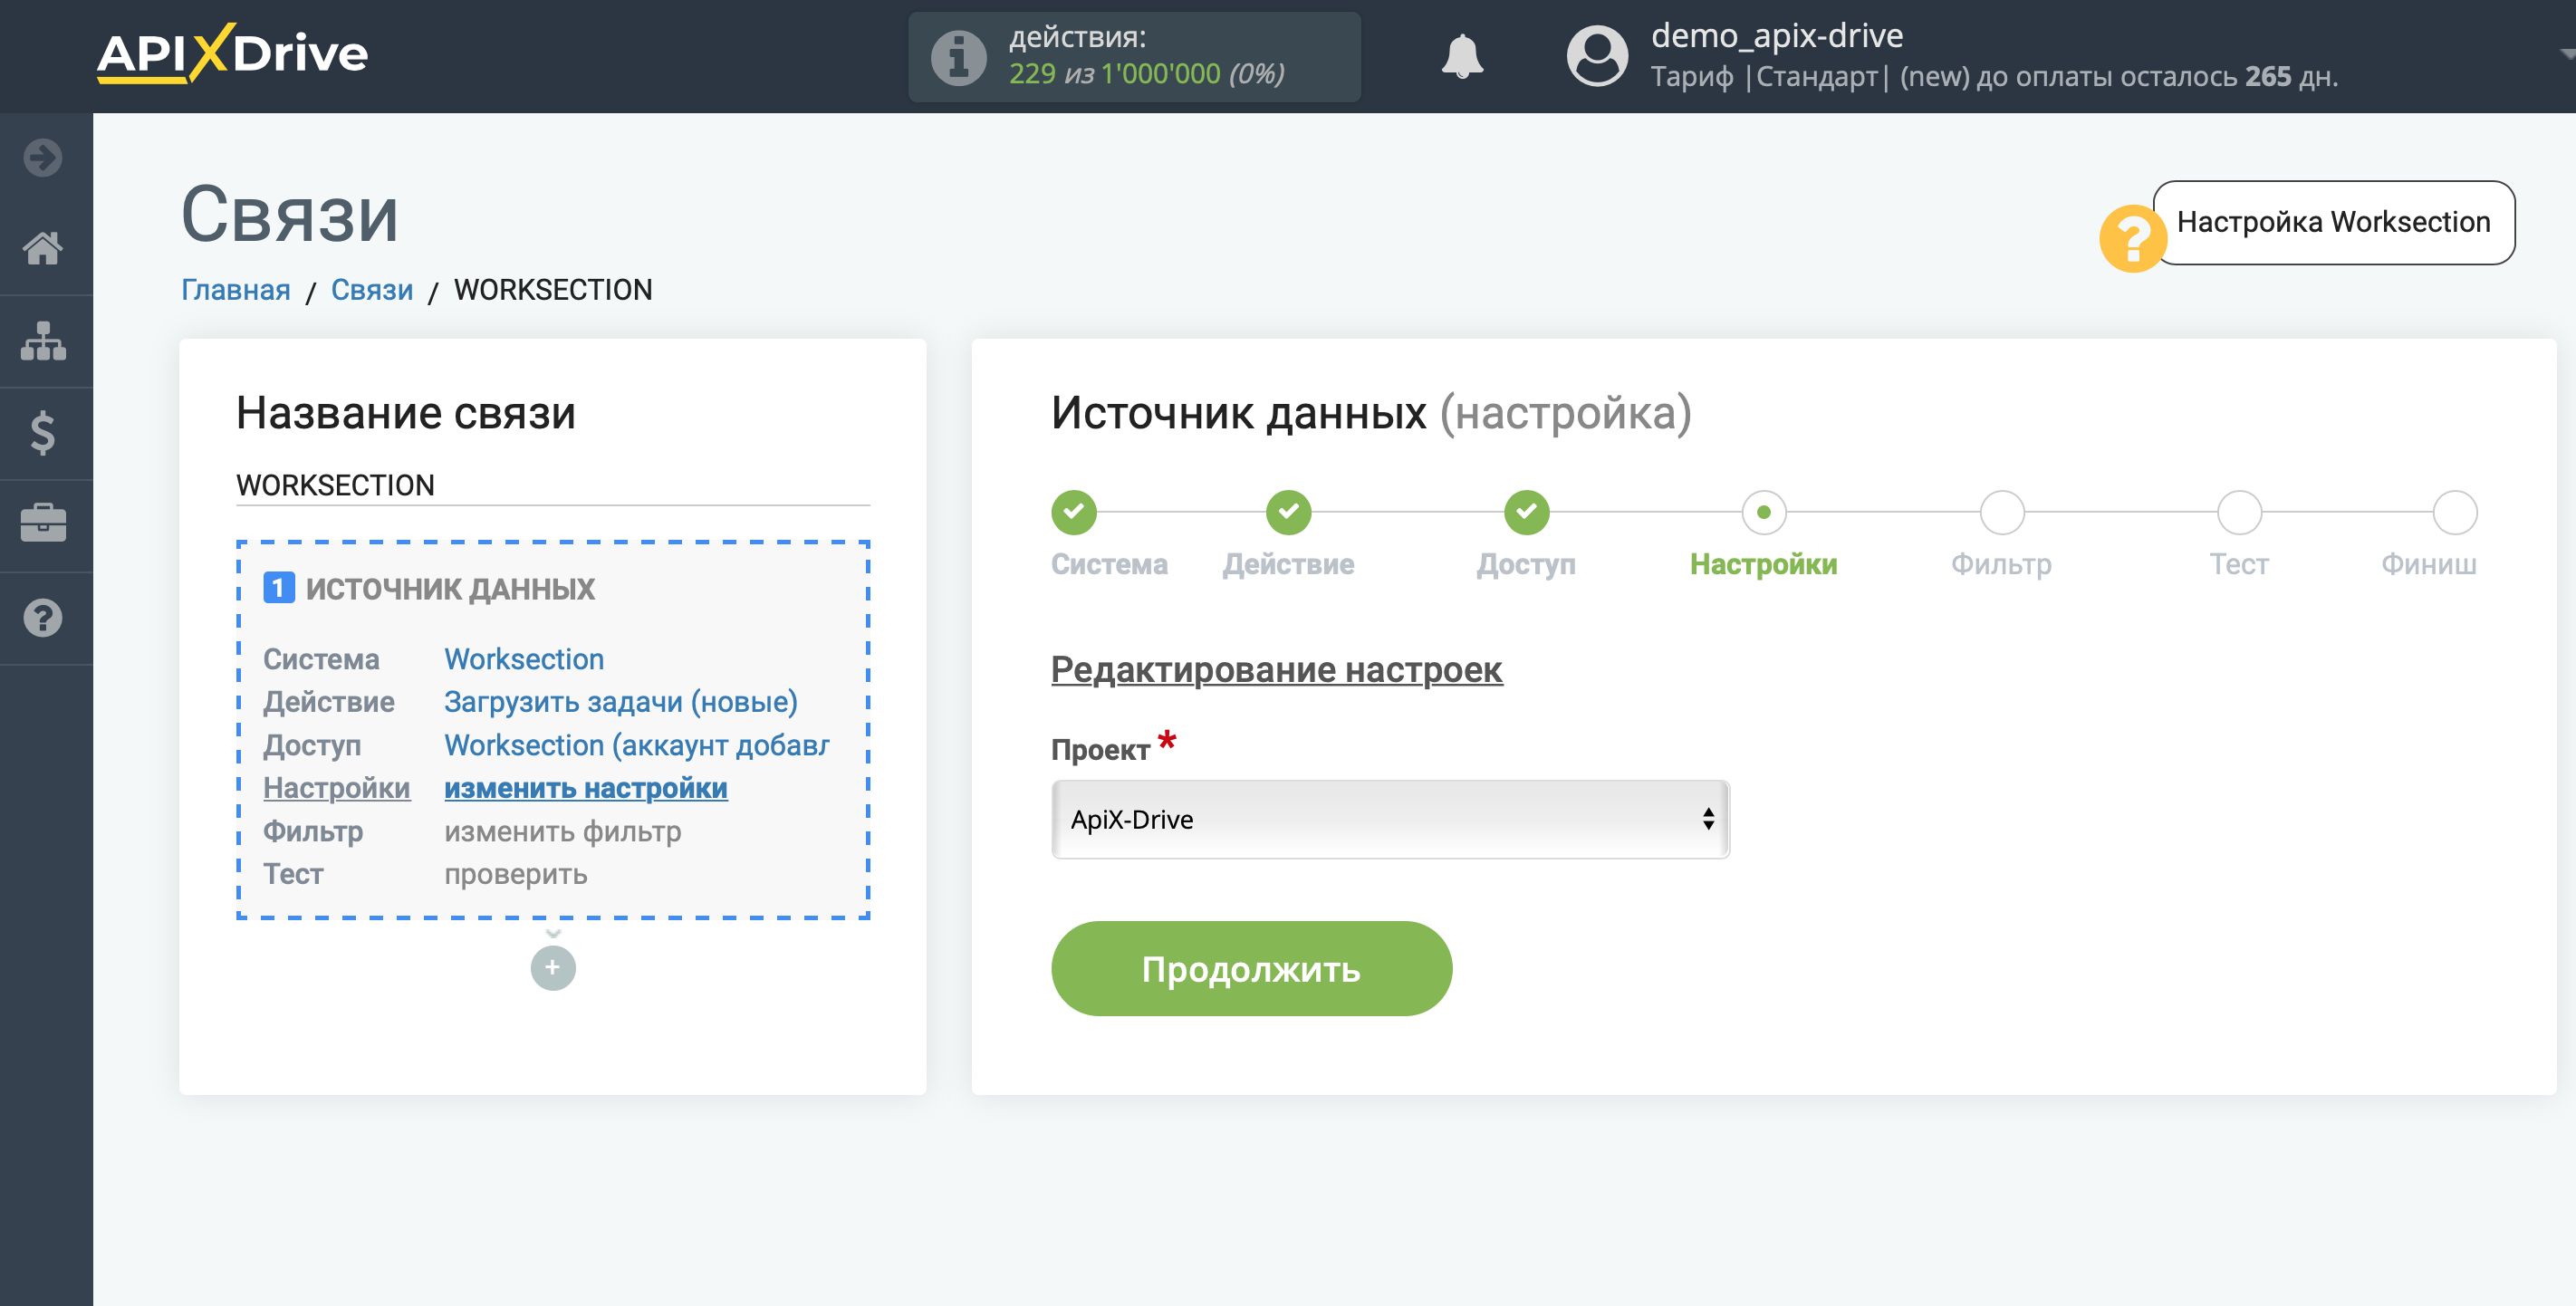The width and height of the screenshot is (2576, 1306).
Task: Click the Действие completed step circle
Action: click(1288, 512)
